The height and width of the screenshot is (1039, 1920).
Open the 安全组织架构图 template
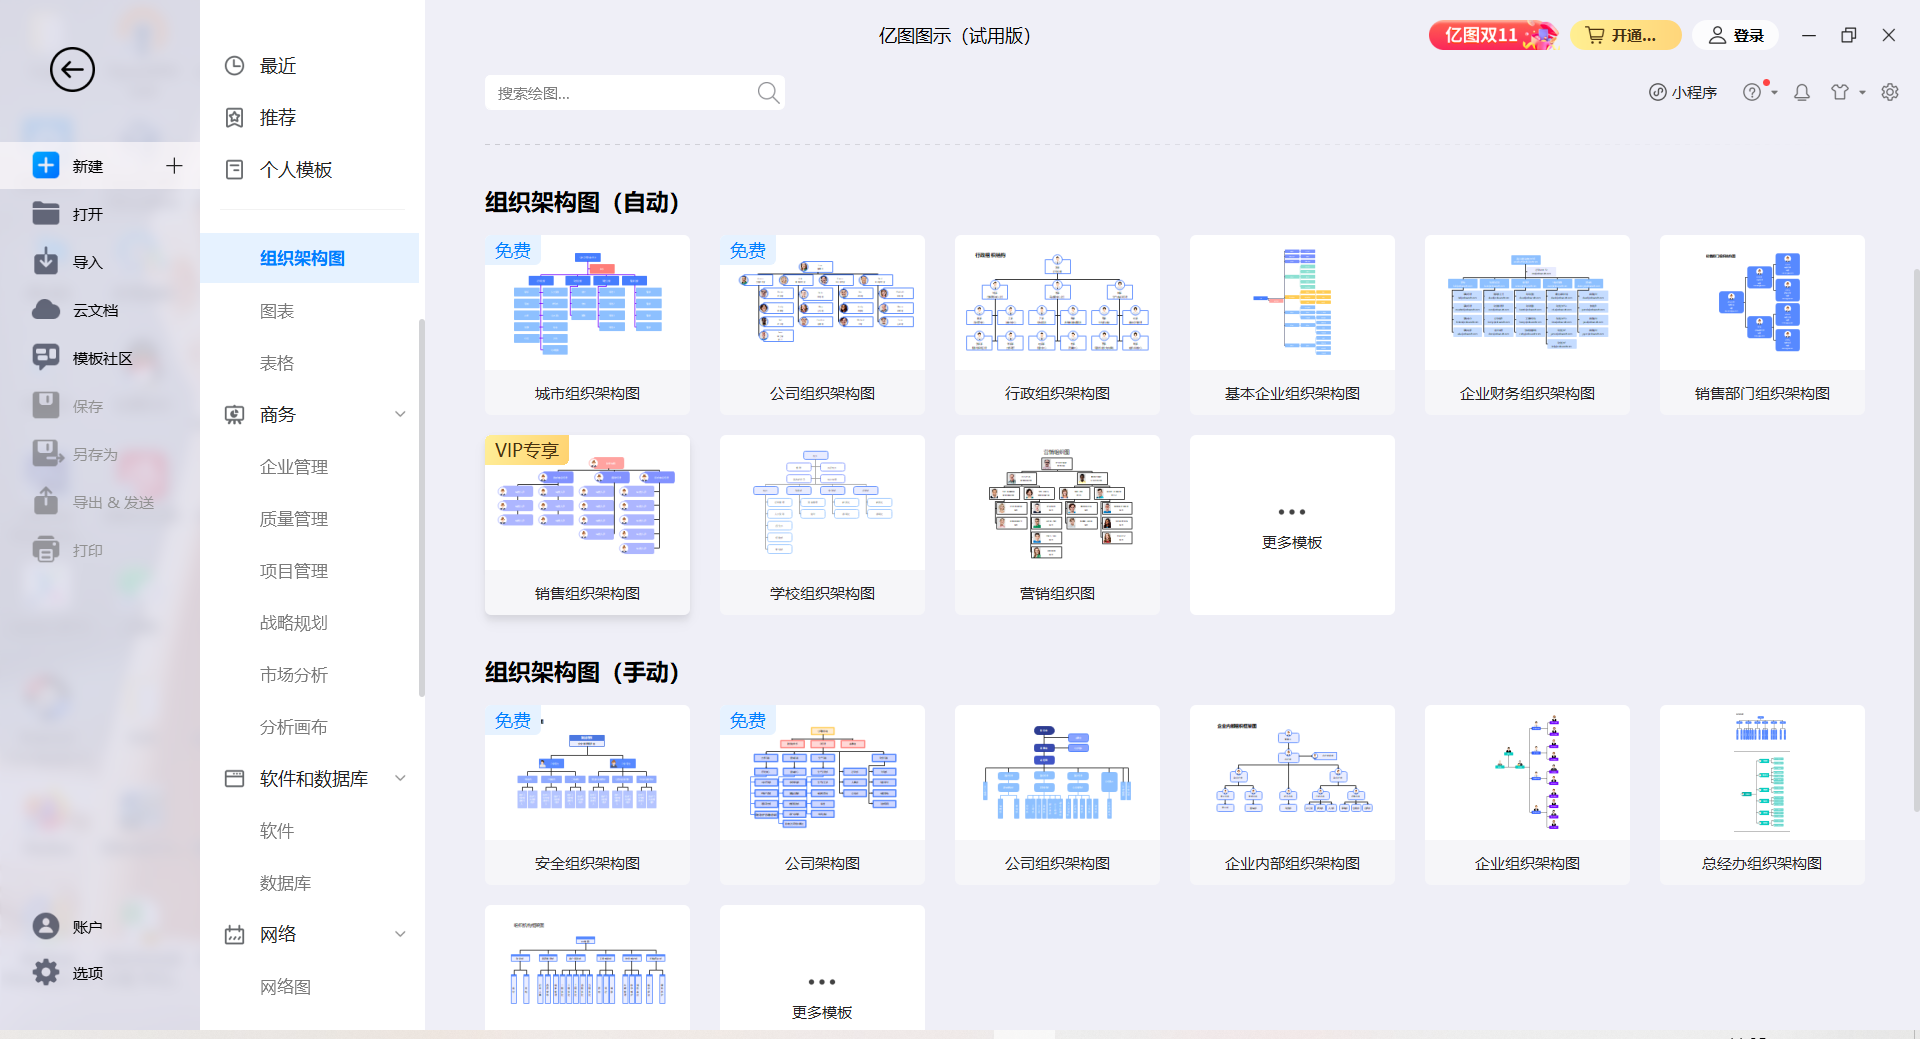click(x=587, y=795)
